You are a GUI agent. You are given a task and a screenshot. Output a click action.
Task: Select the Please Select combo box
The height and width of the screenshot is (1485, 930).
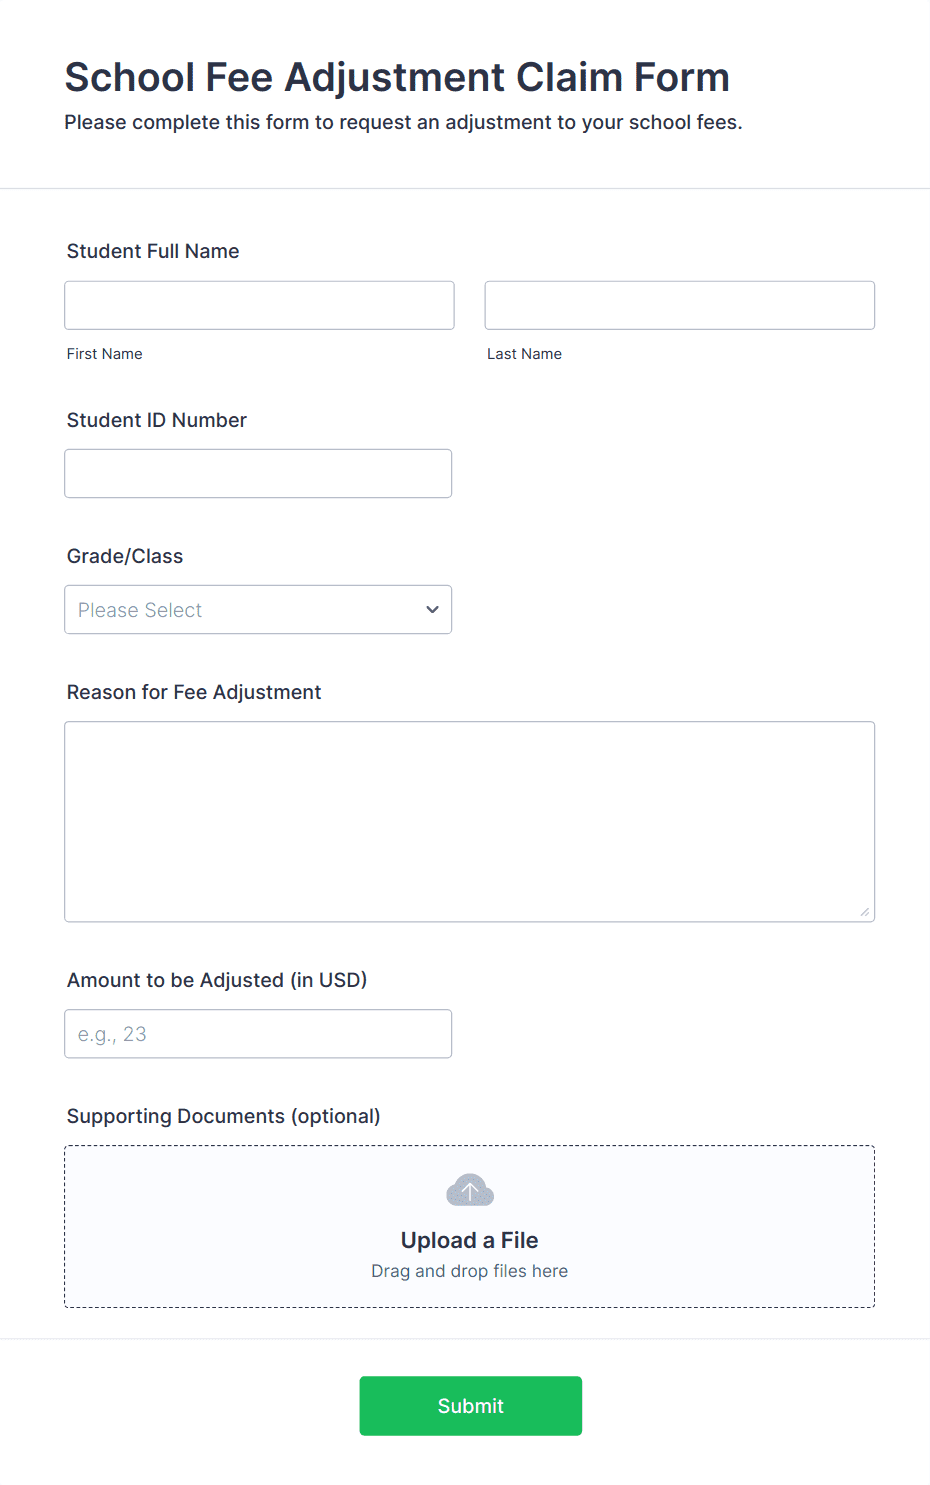[x=258, y=610]
